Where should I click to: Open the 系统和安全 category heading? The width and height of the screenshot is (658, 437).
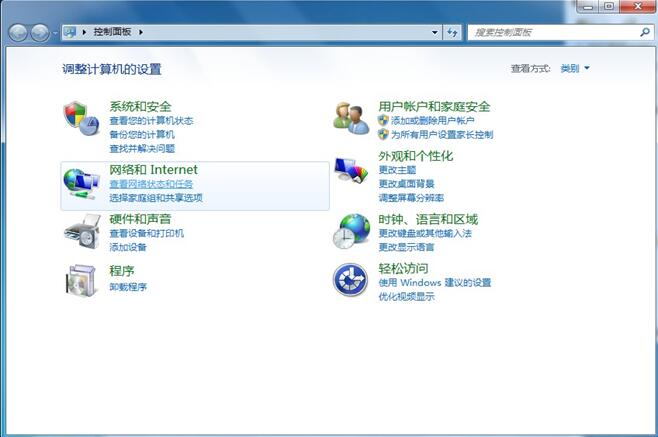140,107
